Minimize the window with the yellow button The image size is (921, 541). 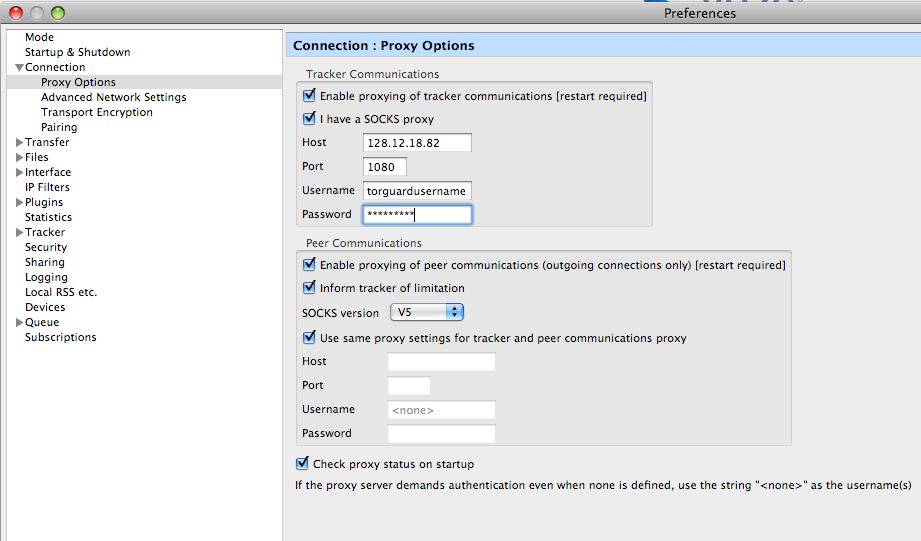(x=37, y=12)
